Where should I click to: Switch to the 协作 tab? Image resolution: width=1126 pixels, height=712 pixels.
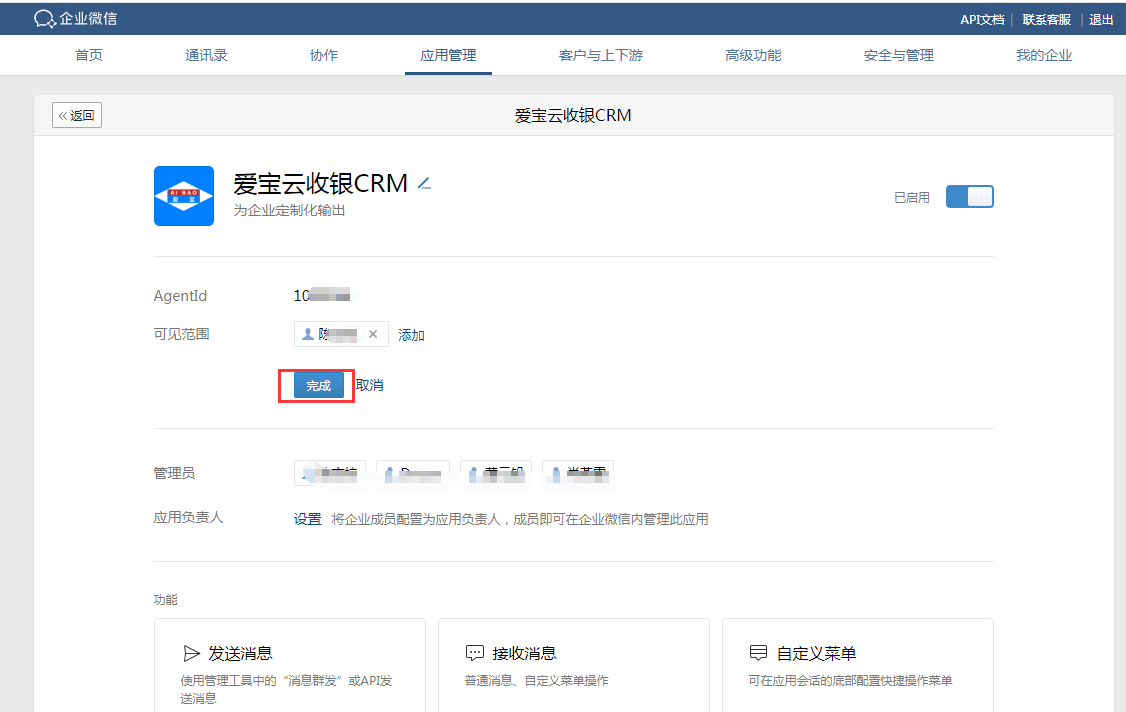pyautogui.click(x=324, y=55)
